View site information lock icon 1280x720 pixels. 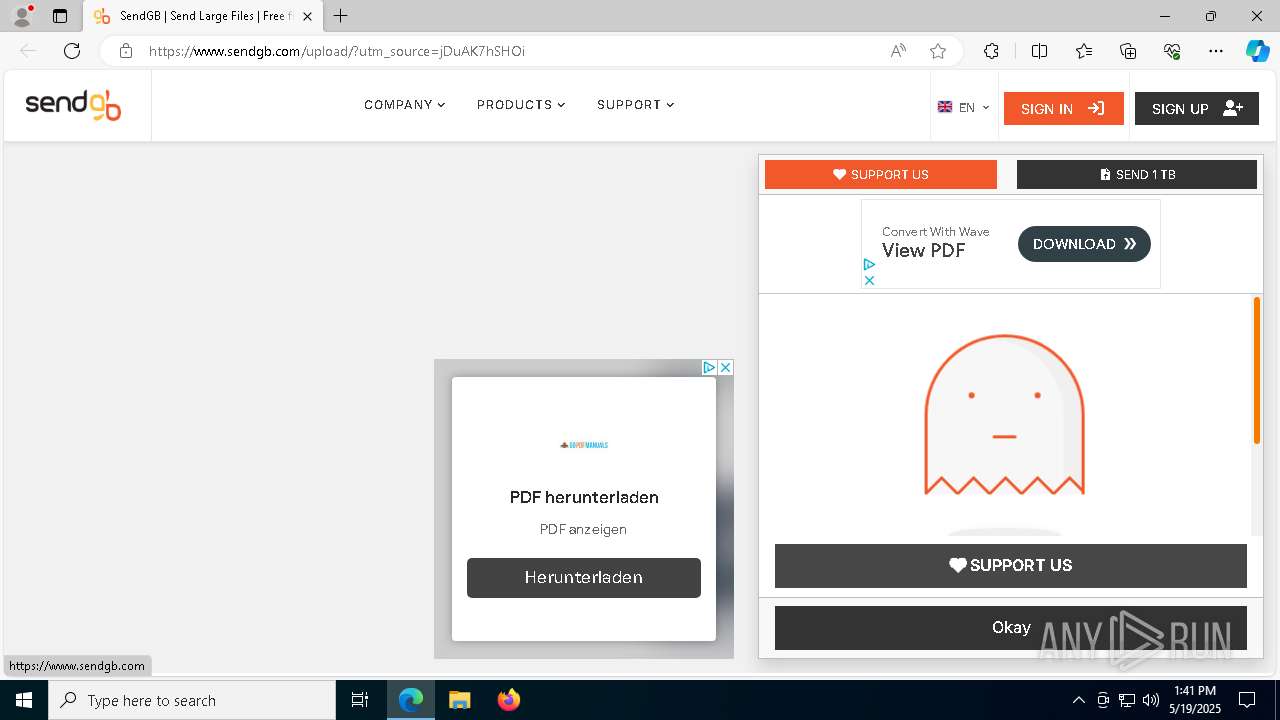126,51
